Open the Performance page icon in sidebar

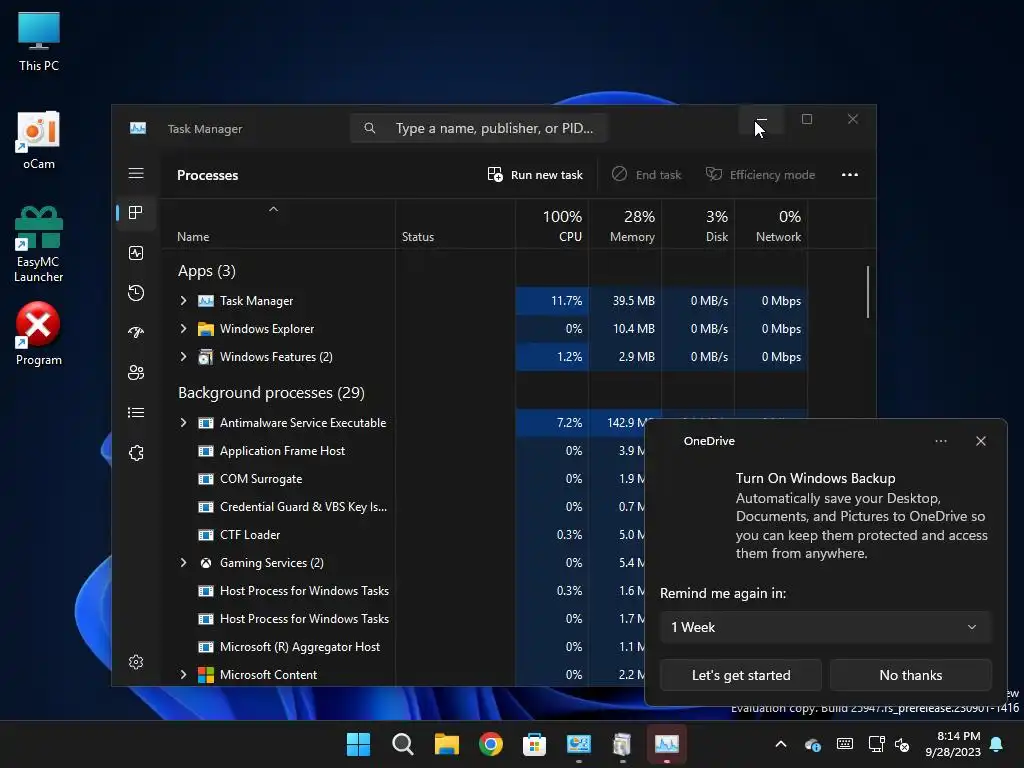tap(136, 253)
